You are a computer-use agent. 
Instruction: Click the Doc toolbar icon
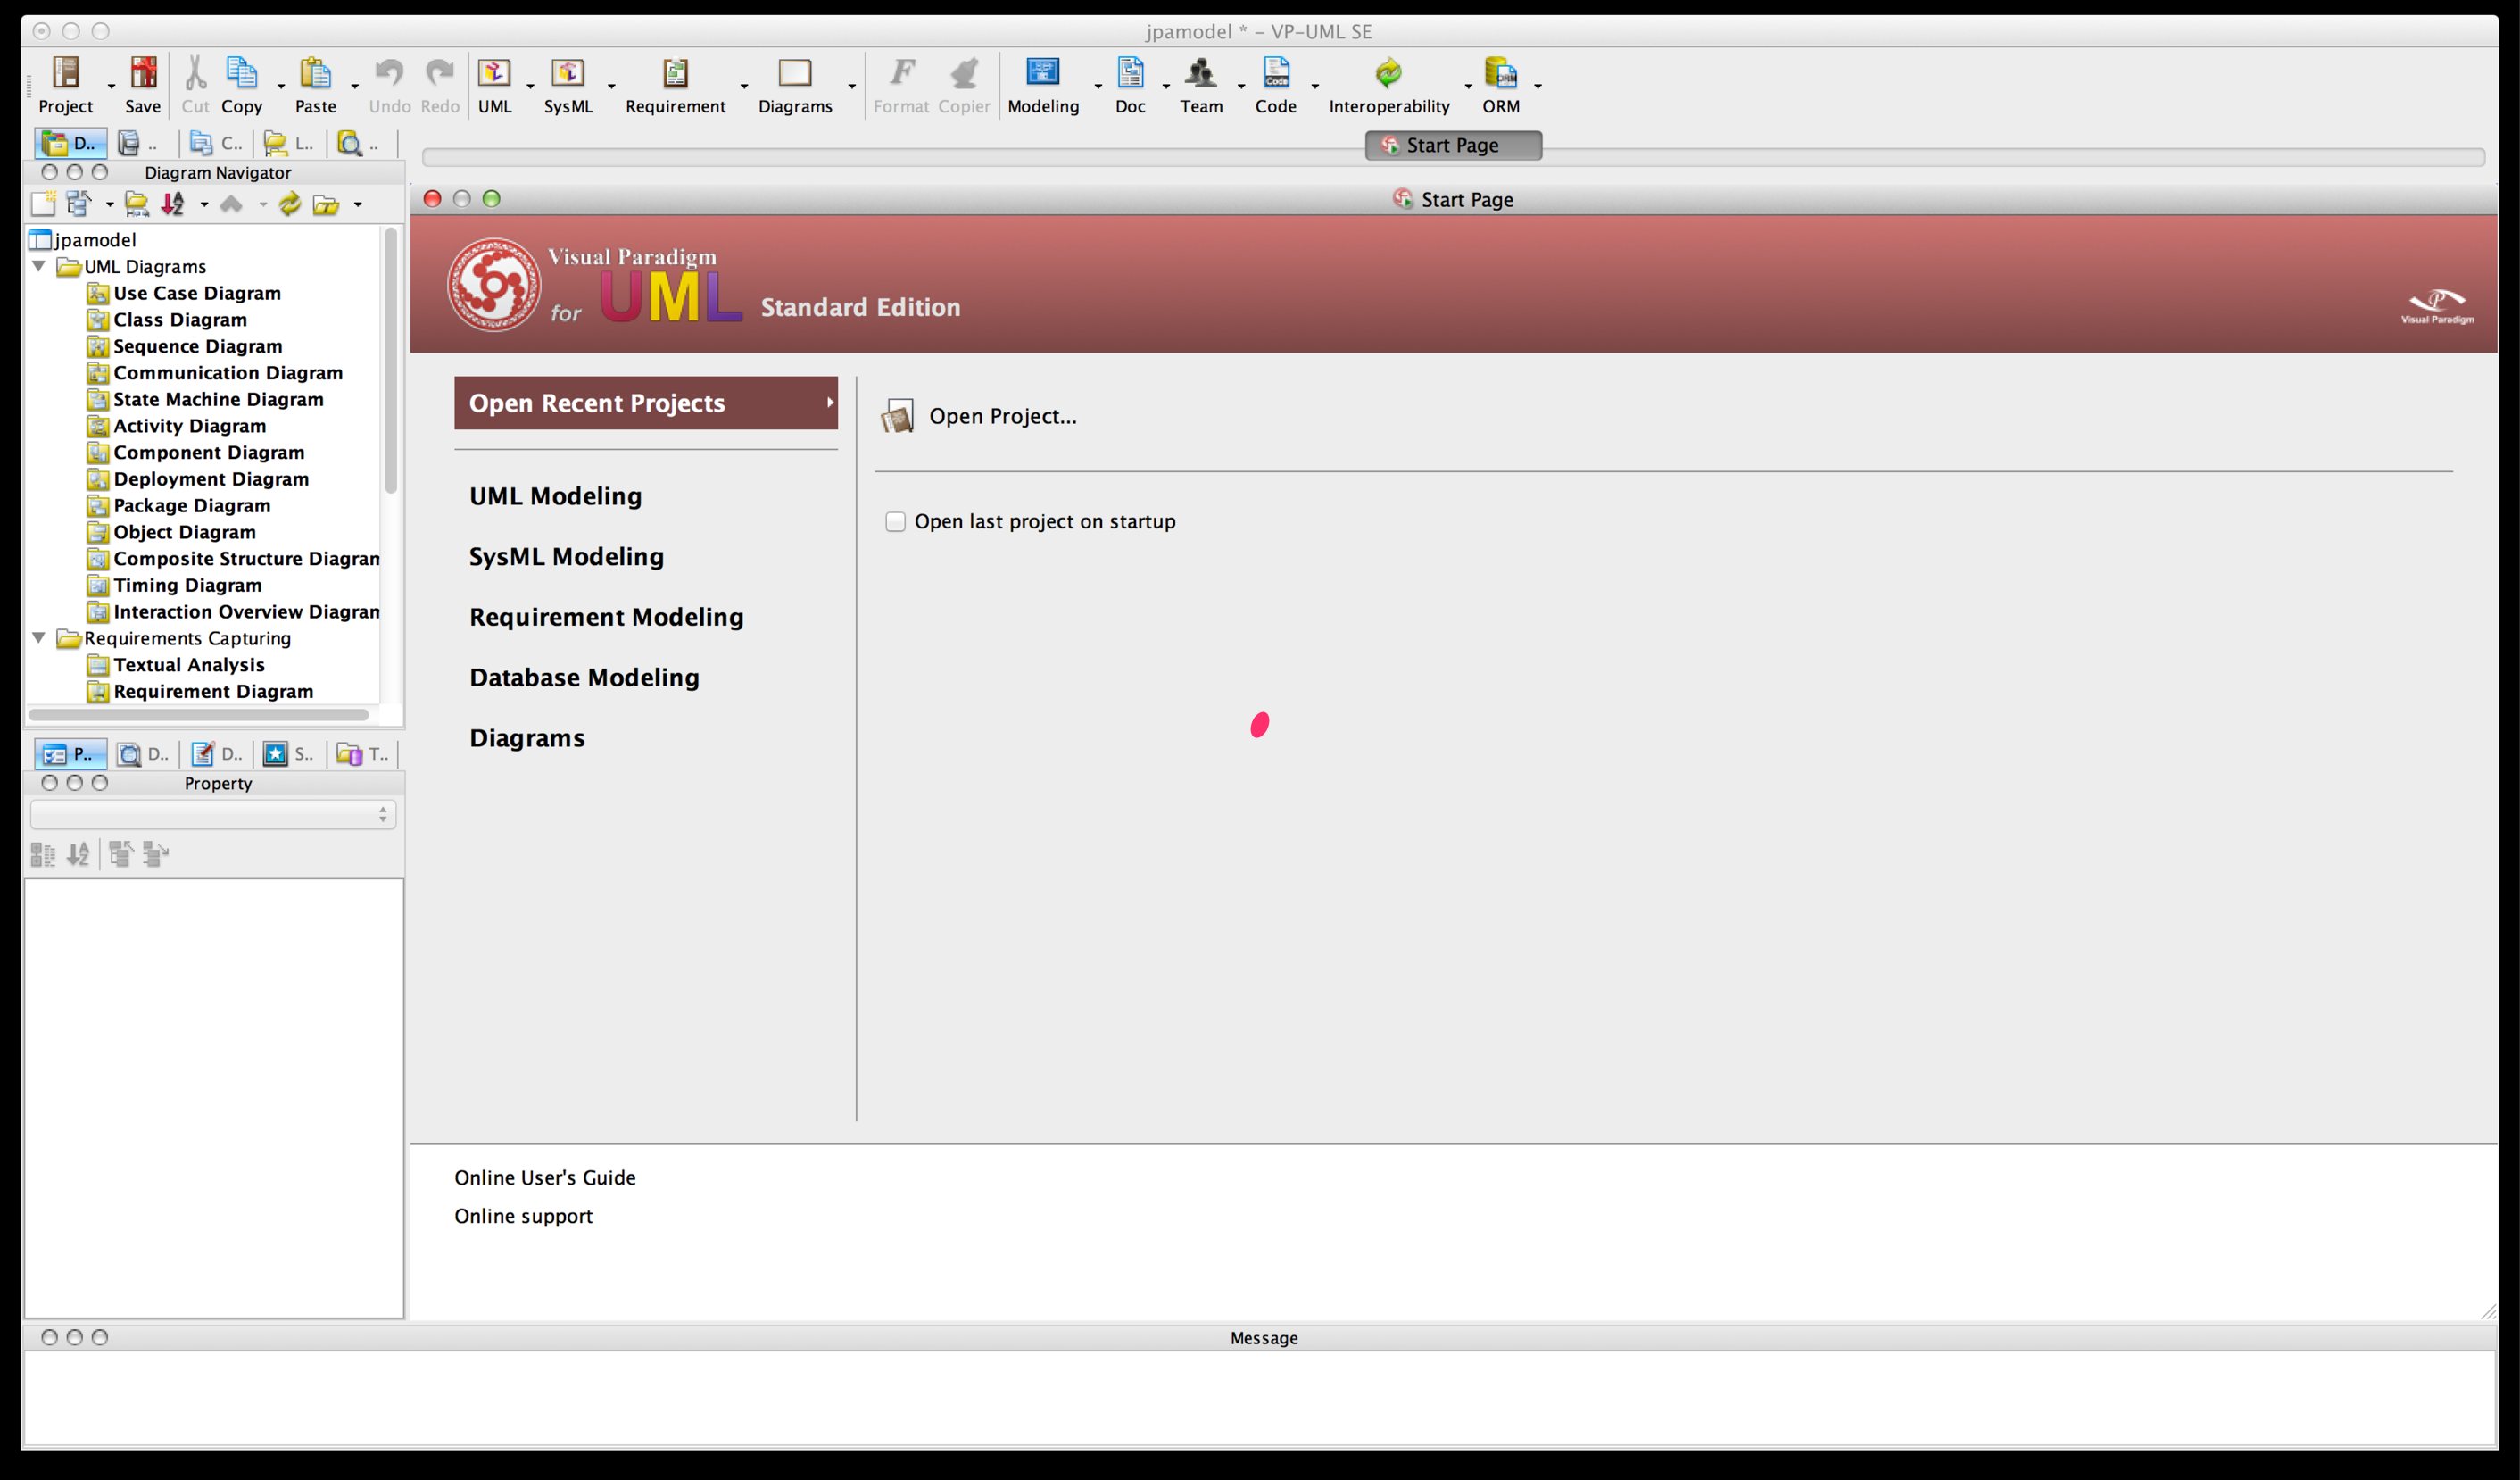click(x=1130, y=72)
